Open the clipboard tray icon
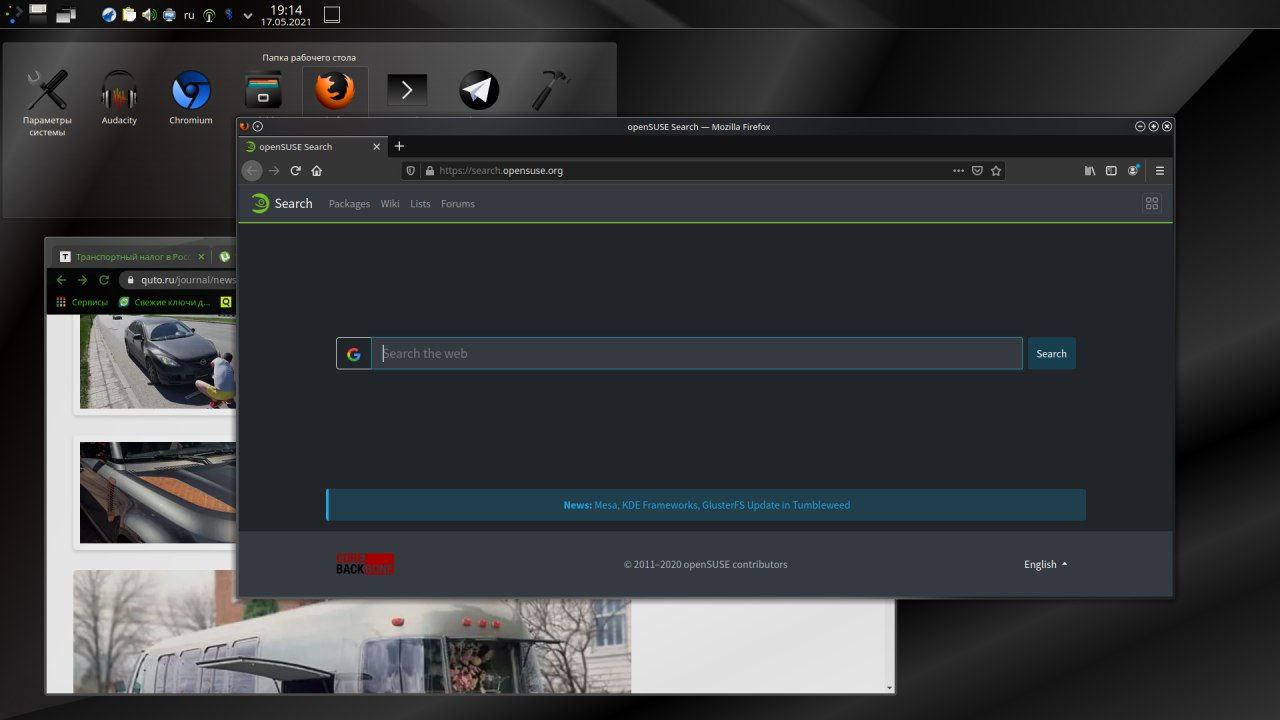The width and height of the screenshot is (1280, 720). click(x=129, y=15)
